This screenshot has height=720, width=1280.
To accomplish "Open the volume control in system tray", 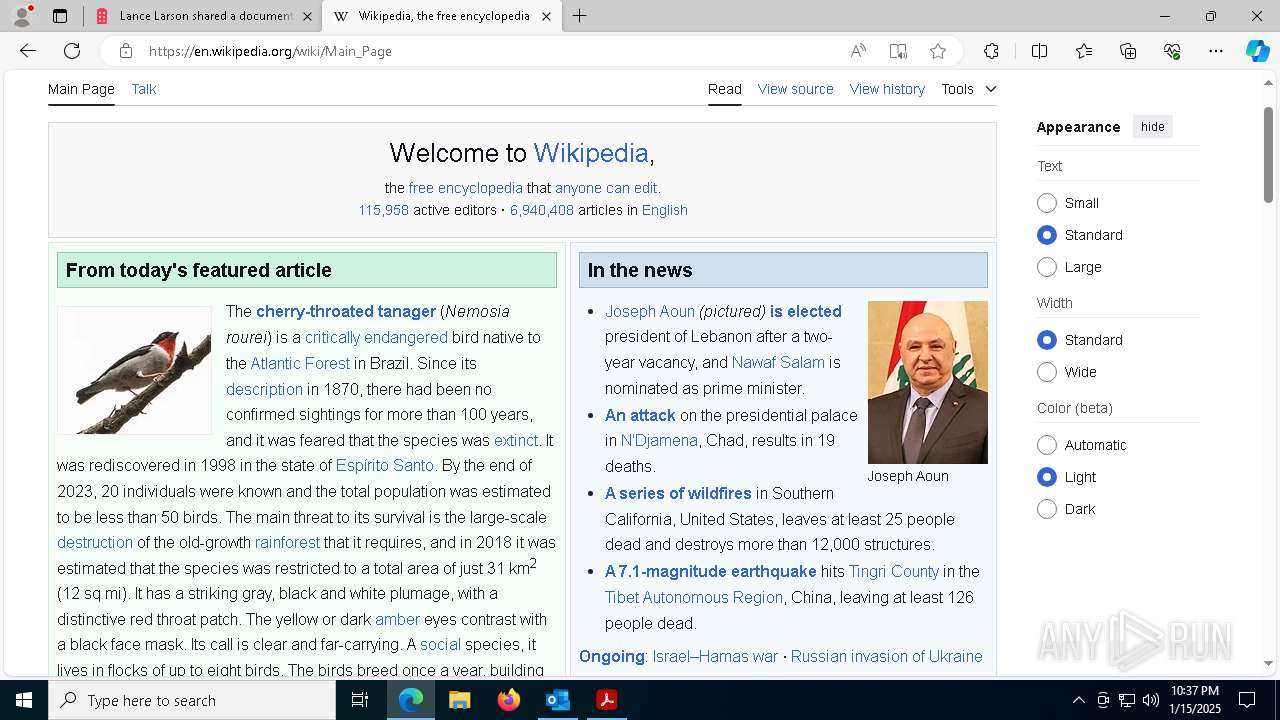I will [x=1150, y=700].
